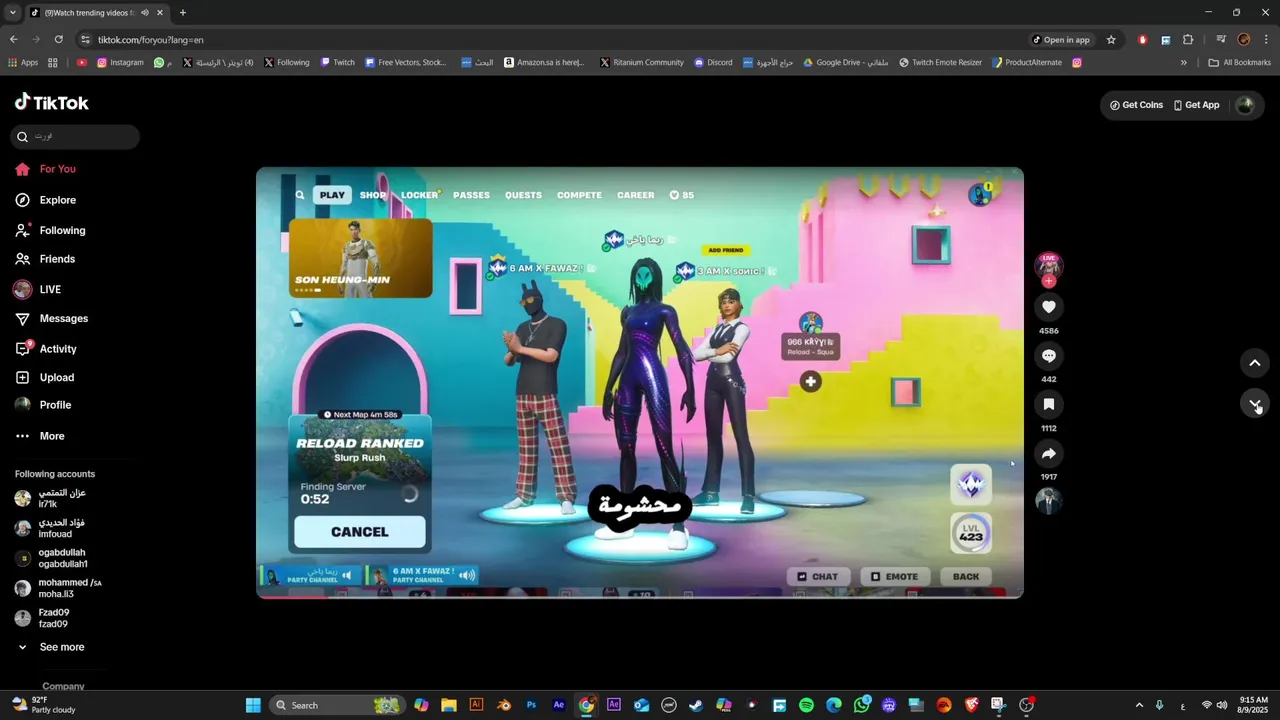1280x720 pixels.
Task: Open a new browser tab
Action: 182,13
